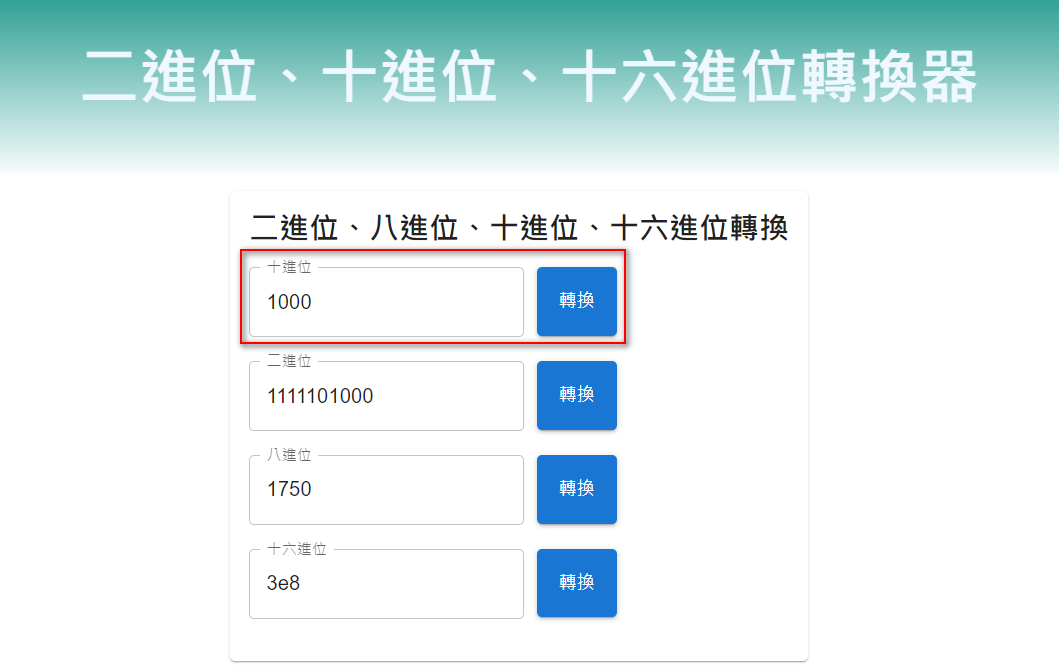The width and height of the screenshot is (1059, 668).
Task: Click the bottommost blue 轉換 button
Action: 576,583
